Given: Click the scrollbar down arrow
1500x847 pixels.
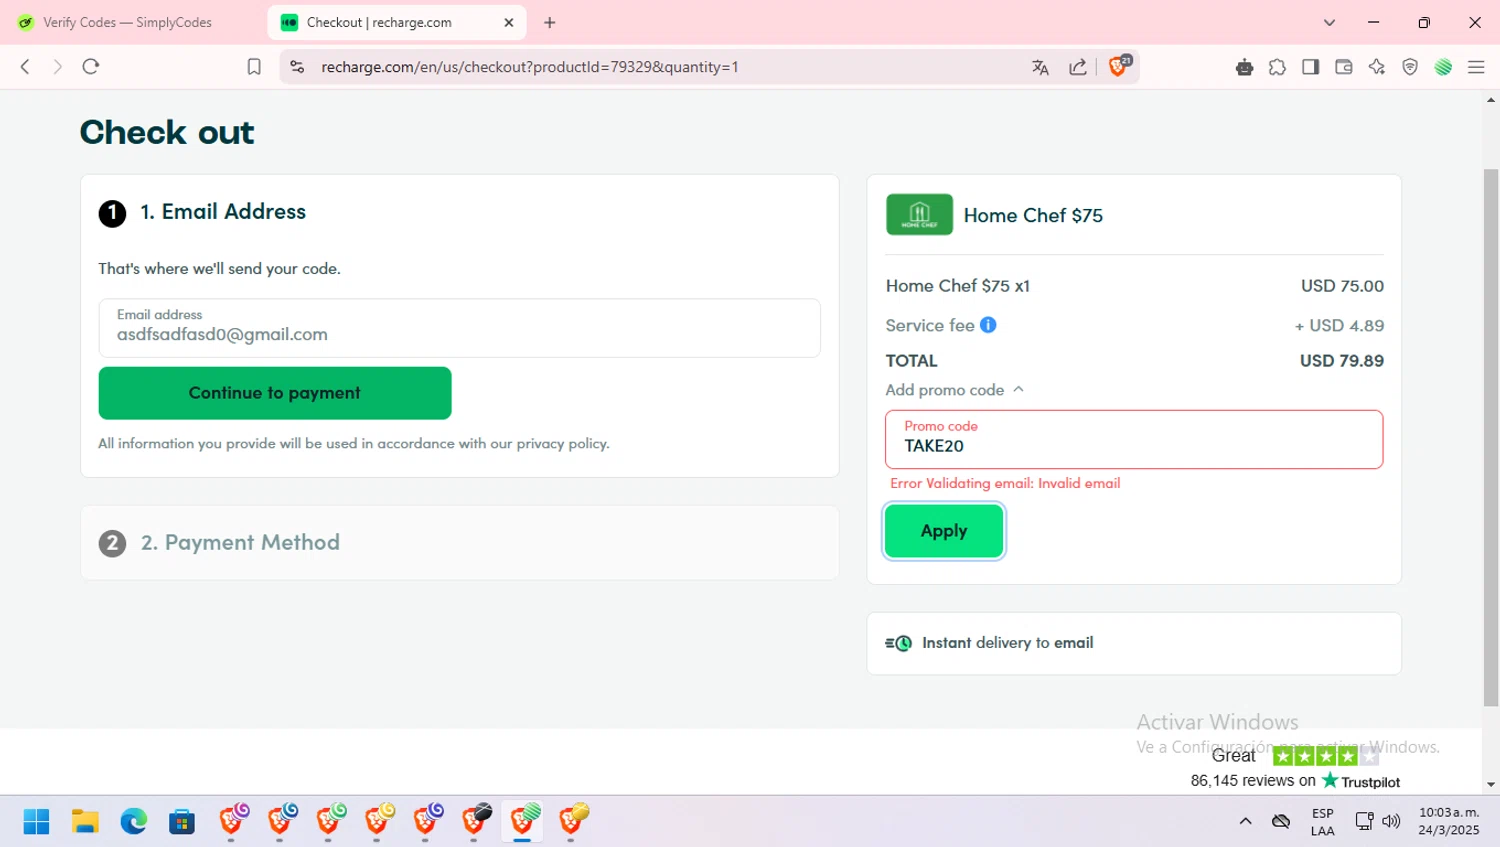Looking at the screenshot, I should point(1491,785).
